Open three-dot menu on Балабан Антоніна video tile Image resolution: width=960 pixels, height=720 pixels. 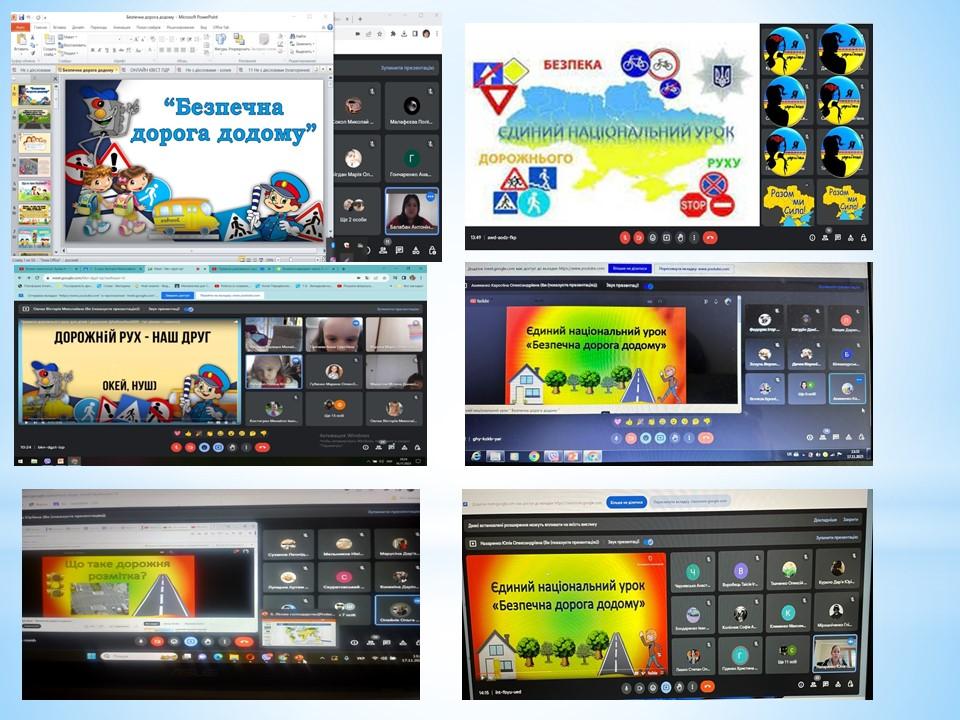pyautogui.click(x=430, y=197)
